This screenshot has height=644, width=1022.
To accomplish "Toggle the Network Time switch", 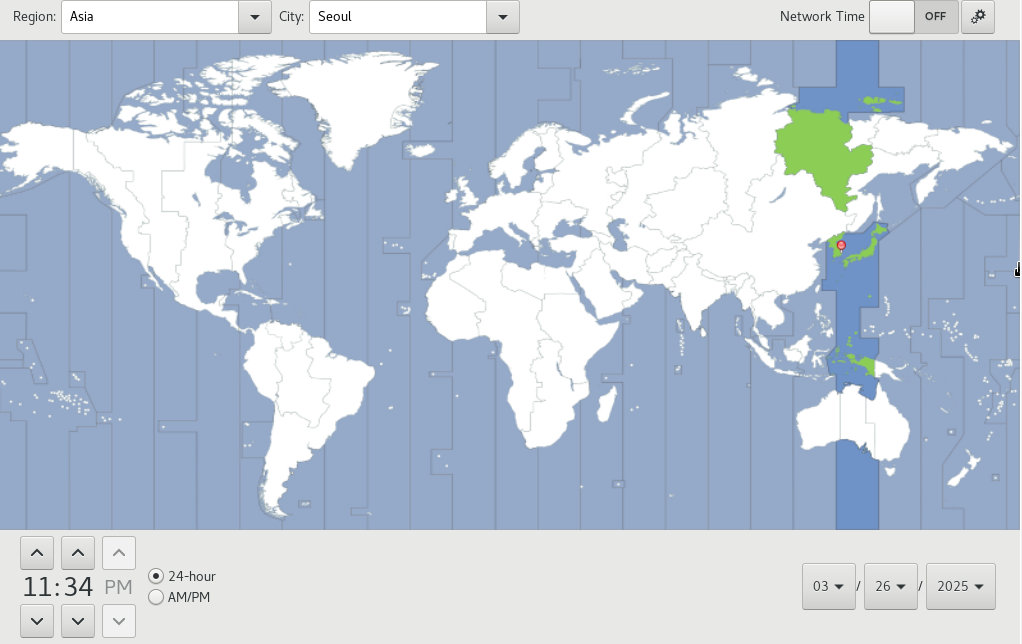I will pyautogui.click(x=914, y=16).
